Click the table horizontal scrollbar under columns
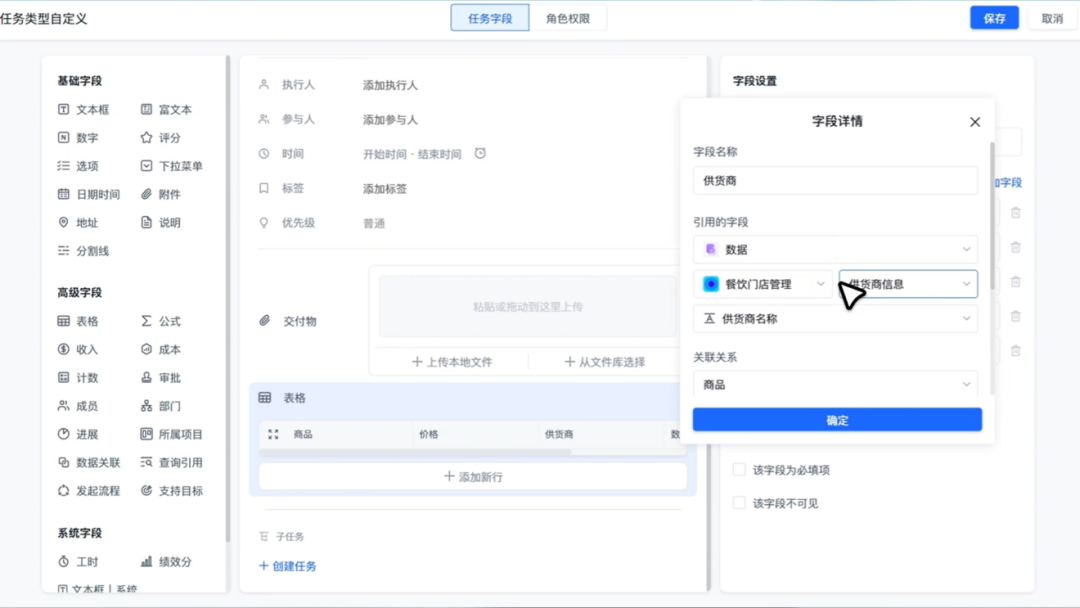The image size is (1080, 608). (x=415, y=452)
